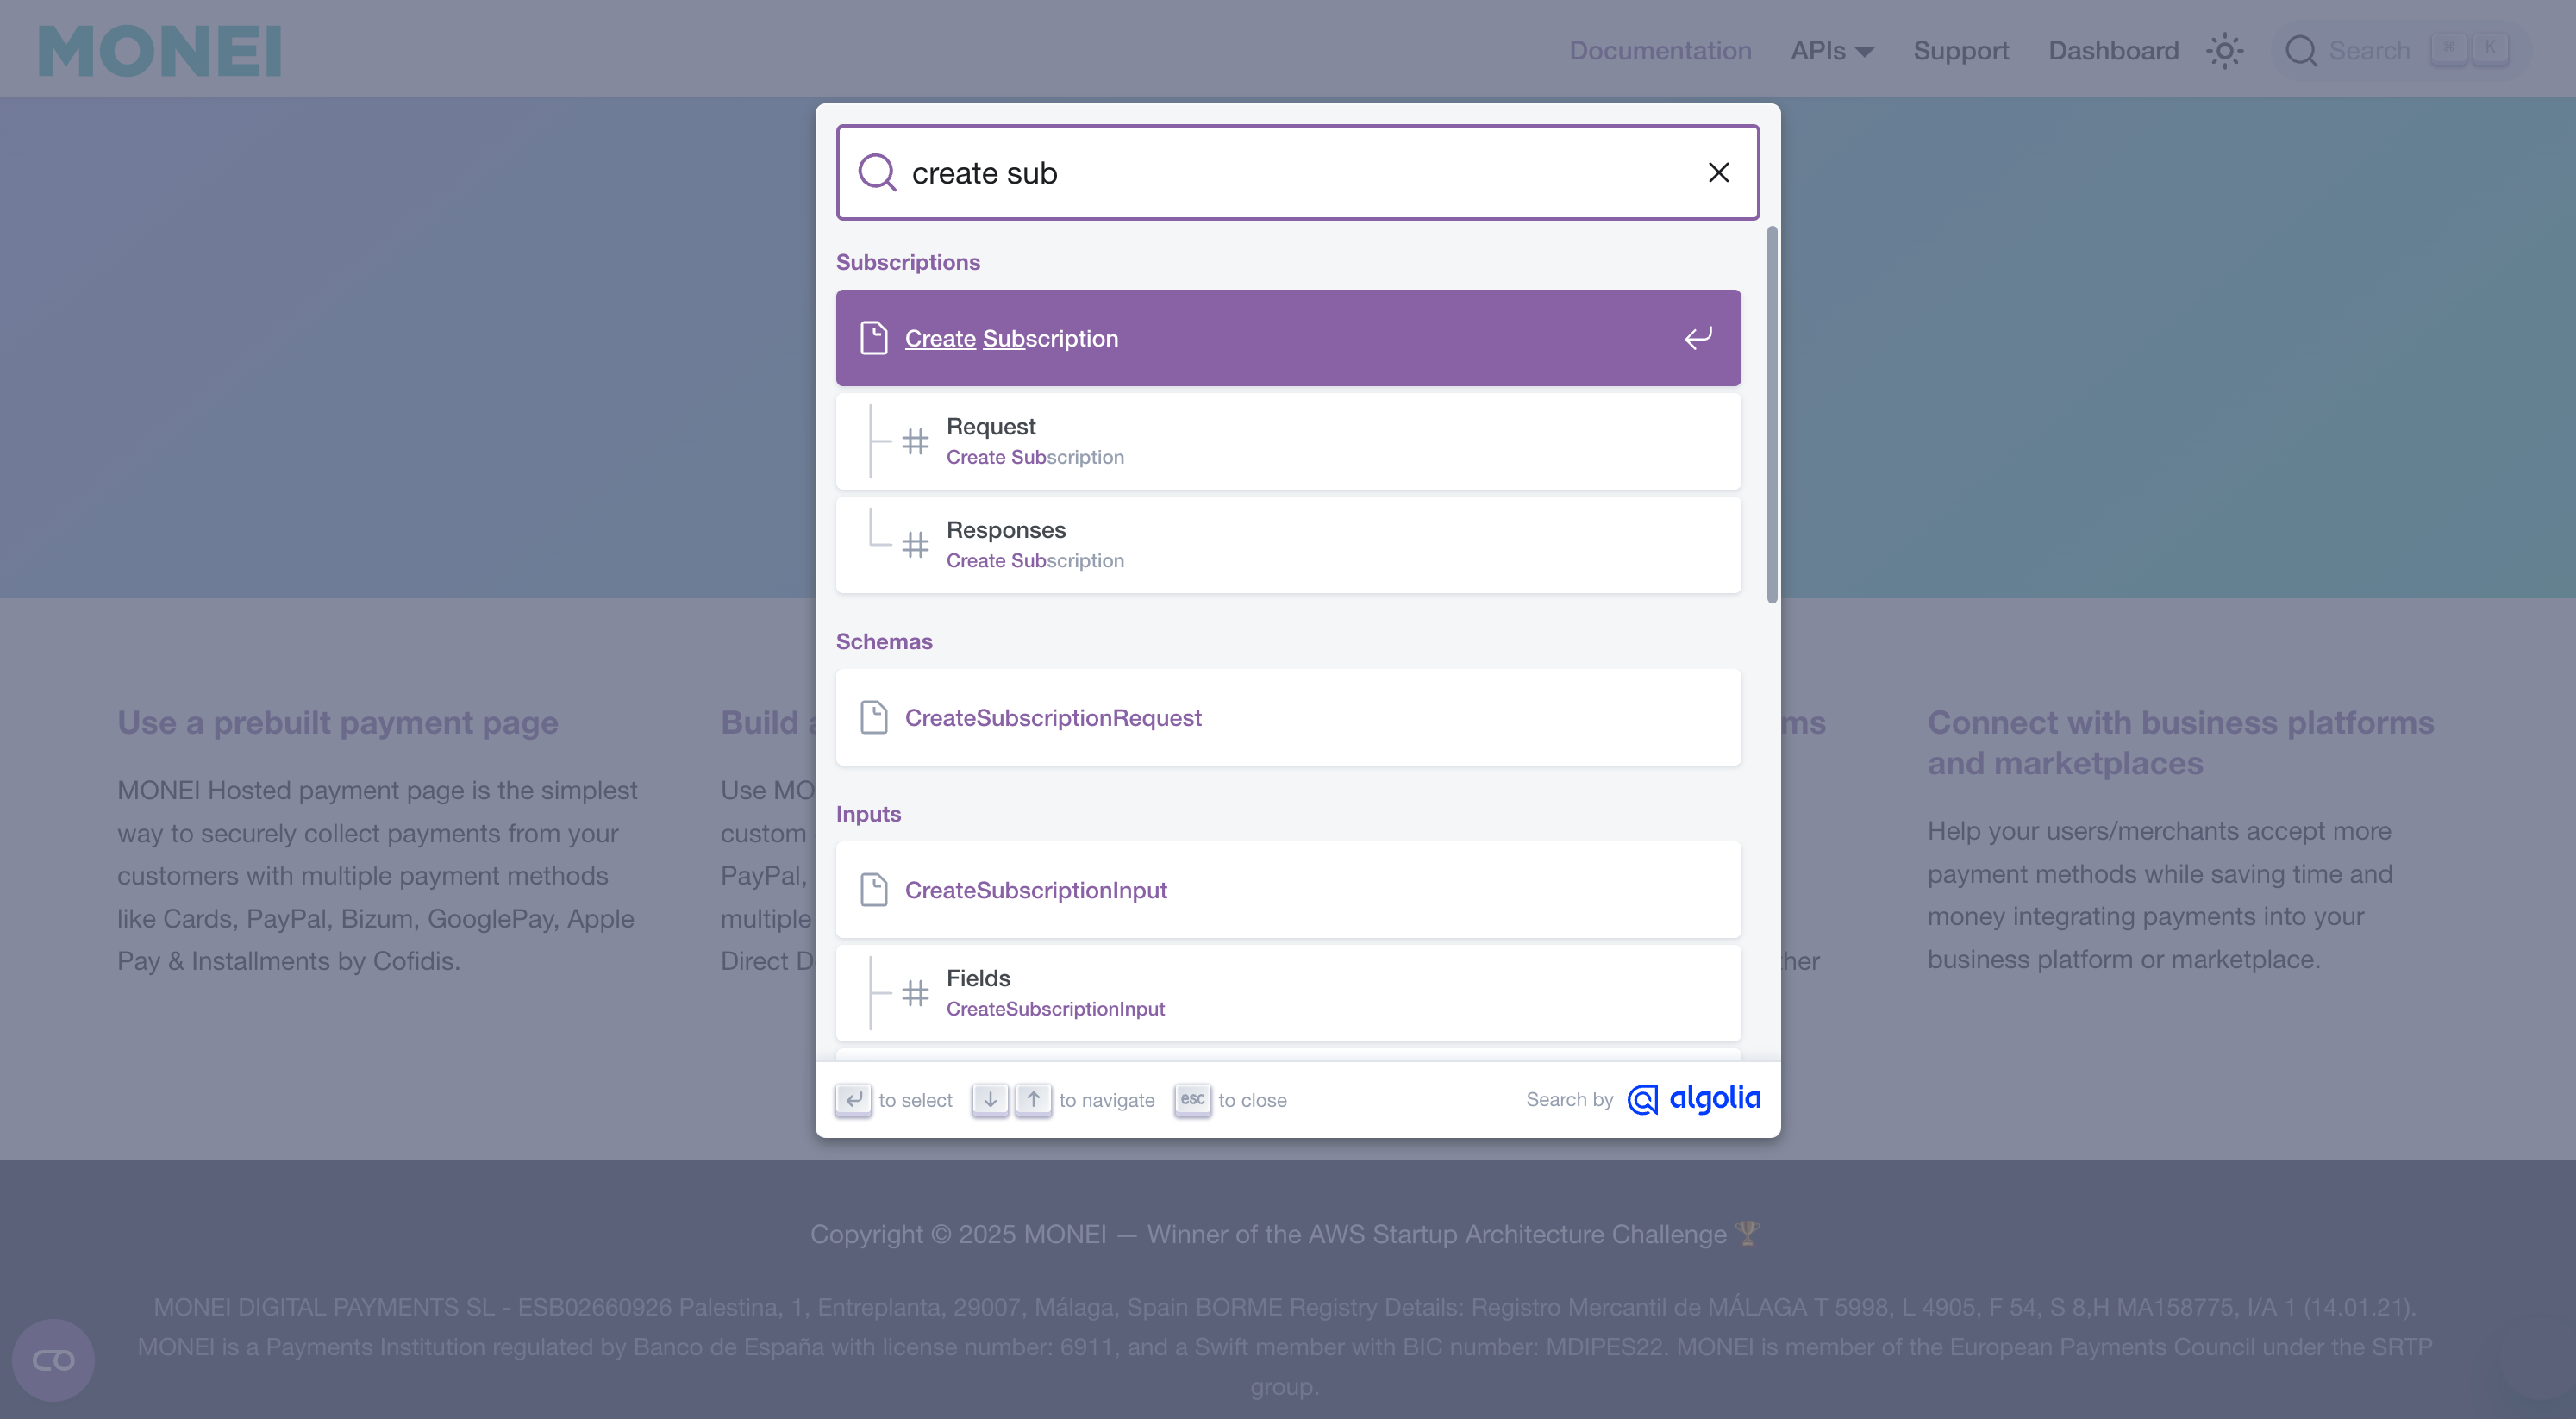Click the hash icon beside Fields
The image size is (2576, 1419).
pyautogui.click(x=915, y=993)
